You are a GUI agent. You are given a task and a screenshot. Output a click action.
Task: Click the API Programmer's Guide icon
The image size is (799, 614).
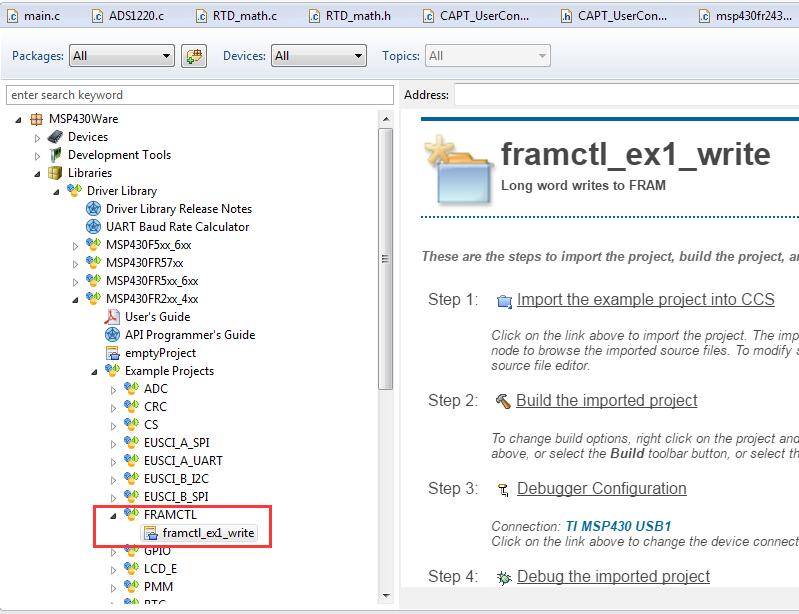tap(112, 334)
